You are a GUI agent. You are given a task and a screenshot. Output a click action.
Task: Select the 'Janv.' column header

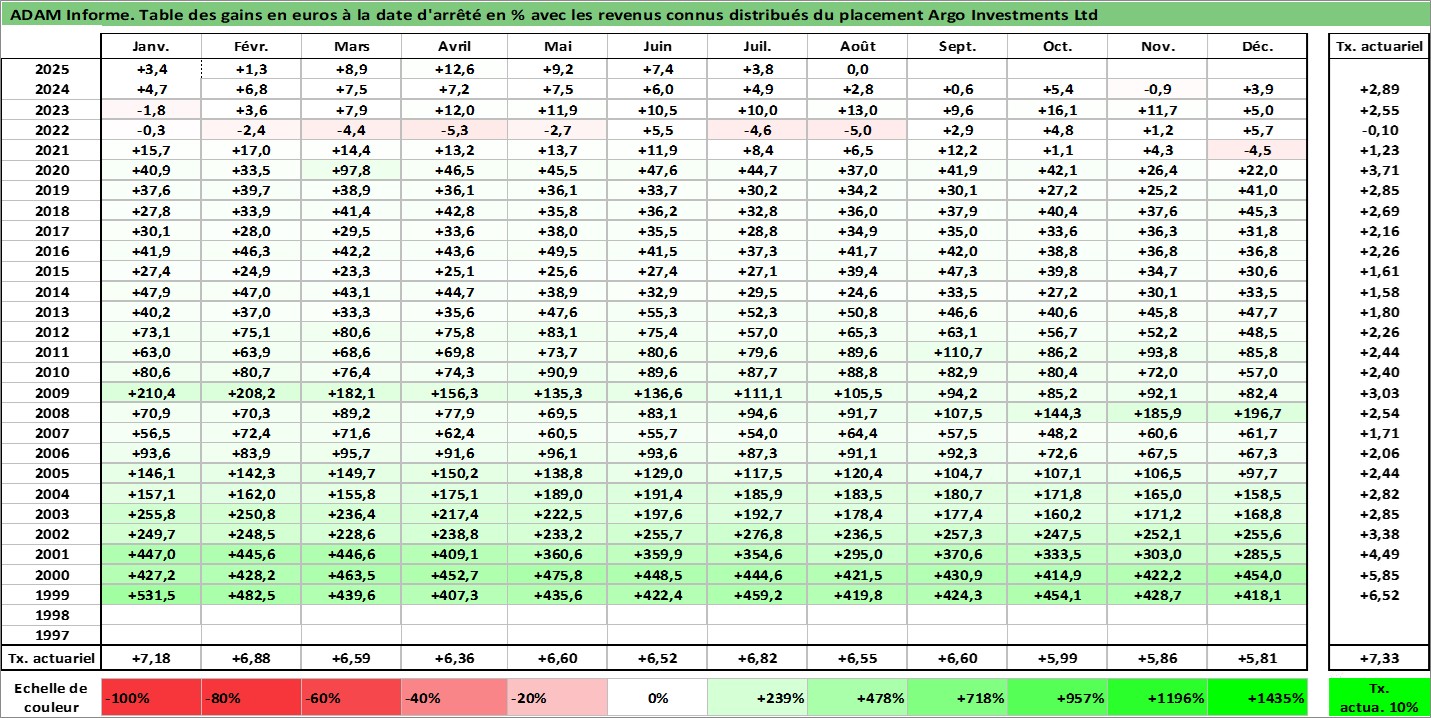pyautogui.click(x=152, y=47)
